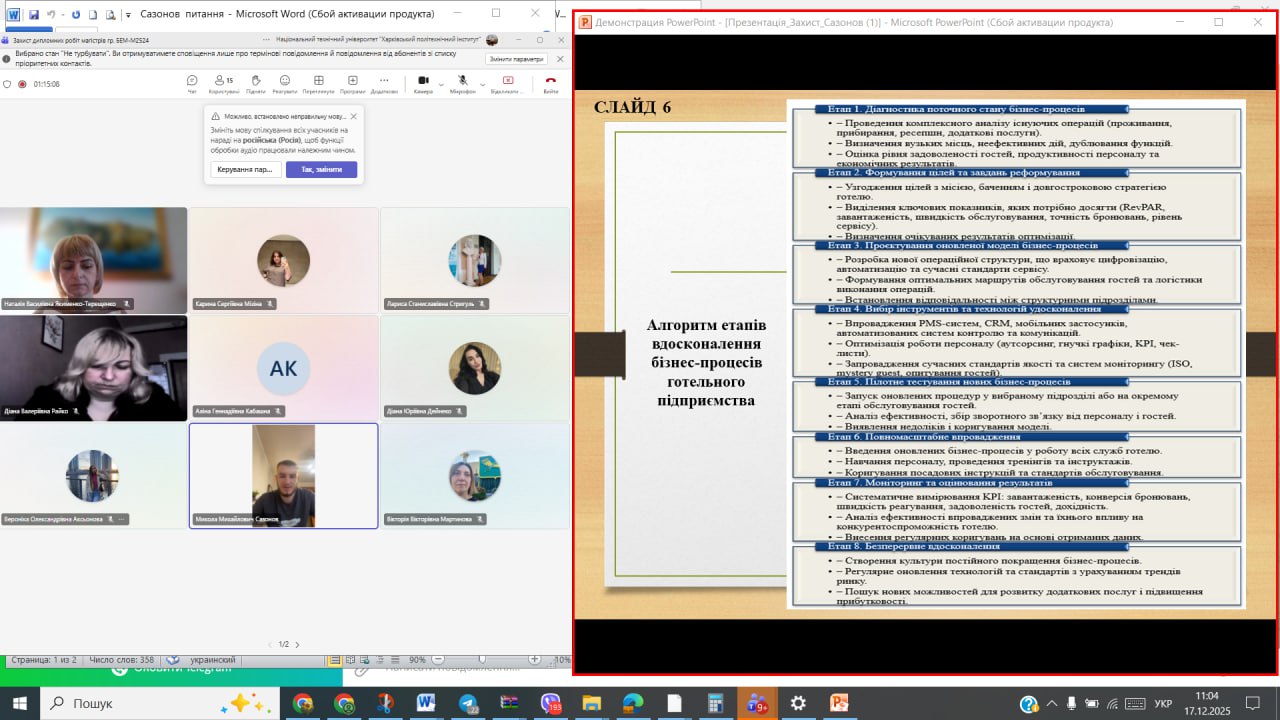
Task: Open the view layout options
Action: (x=318, y=82)
